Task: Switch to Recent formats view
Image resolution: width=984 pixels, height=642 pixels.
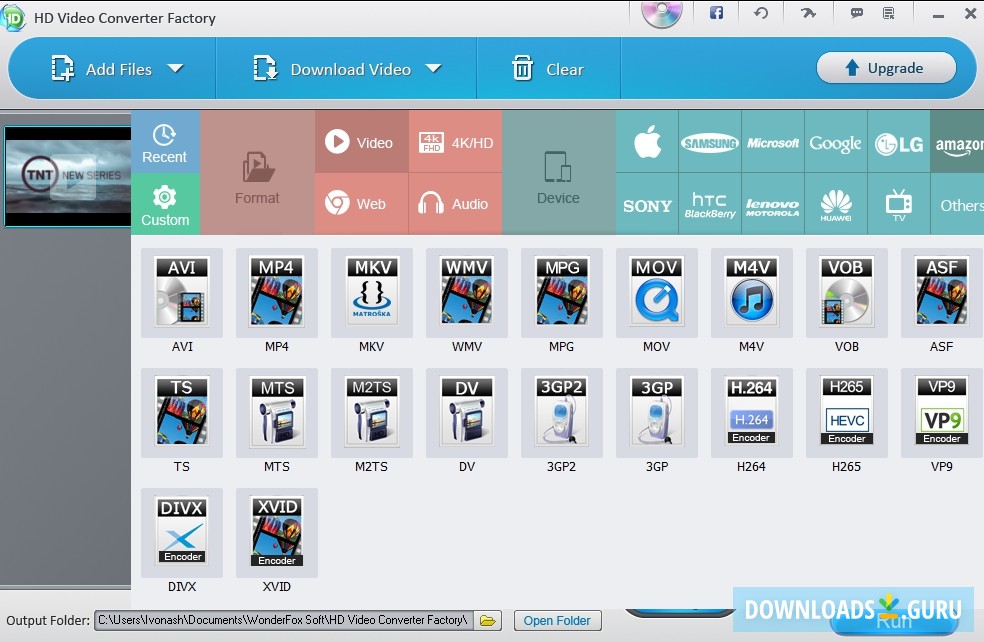Action: (x=165, y=141)
